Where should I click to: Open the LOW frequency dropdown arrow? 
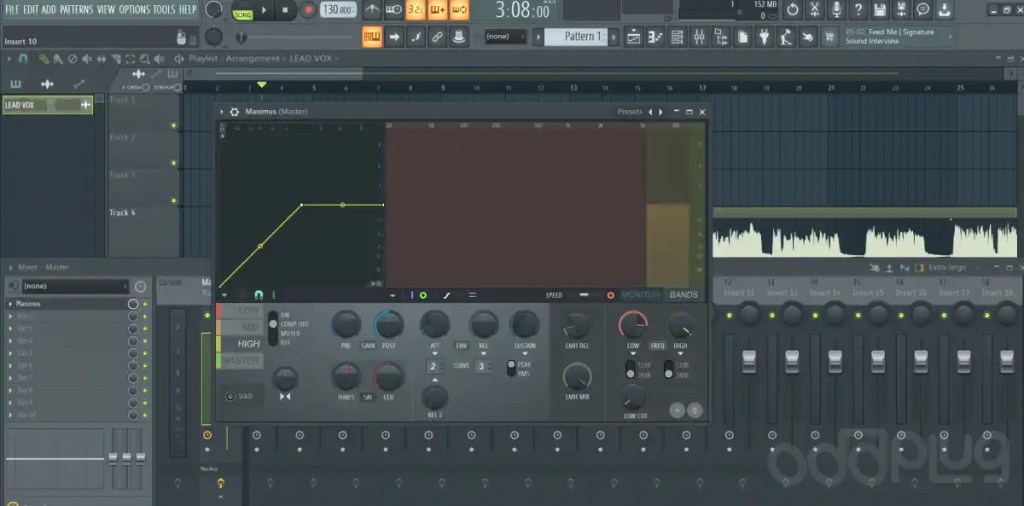pyautogui.click(x=633, y=354)
